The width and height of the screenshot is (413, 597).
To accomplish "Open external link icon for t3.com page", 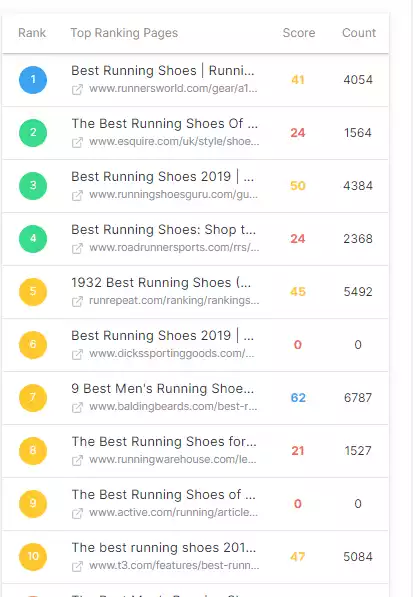I will point(77,566).
